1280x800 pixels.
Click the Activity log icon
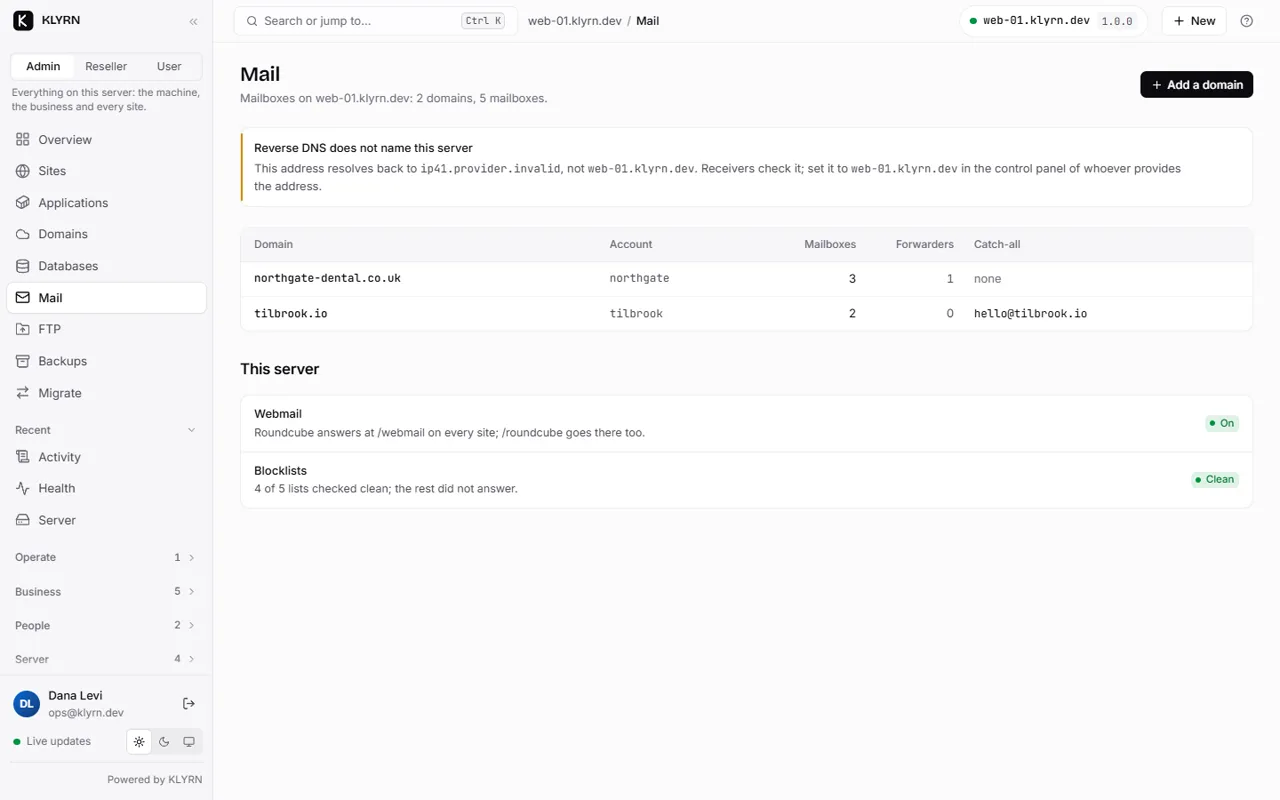[23, 457]
